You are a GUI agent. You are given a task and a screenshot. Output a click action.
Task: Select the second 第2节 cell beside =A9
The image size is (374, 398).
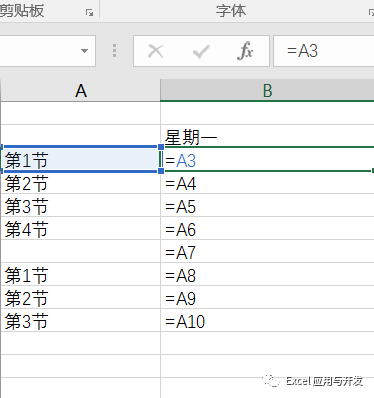point(80,297)
